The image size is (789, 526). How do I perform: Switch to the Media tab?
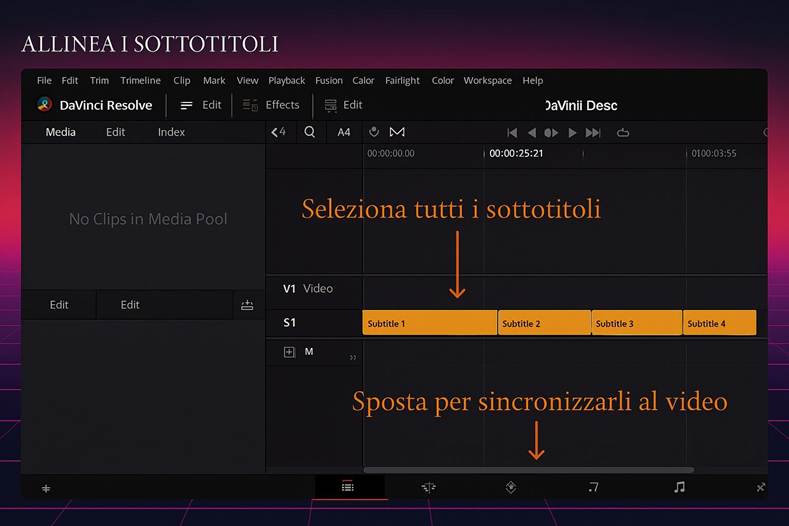click(60, 132)
